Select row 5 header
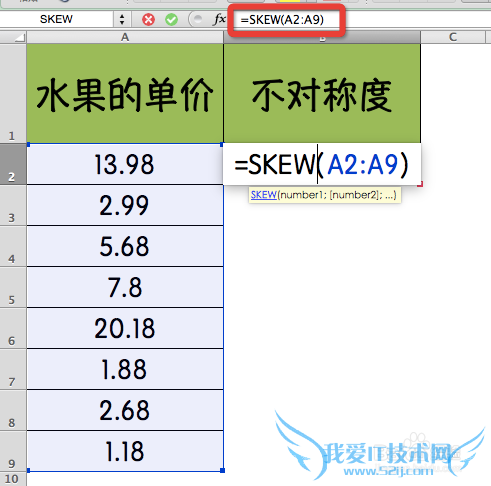The width and height of the screenshot is (491, 486). (13, 287)
